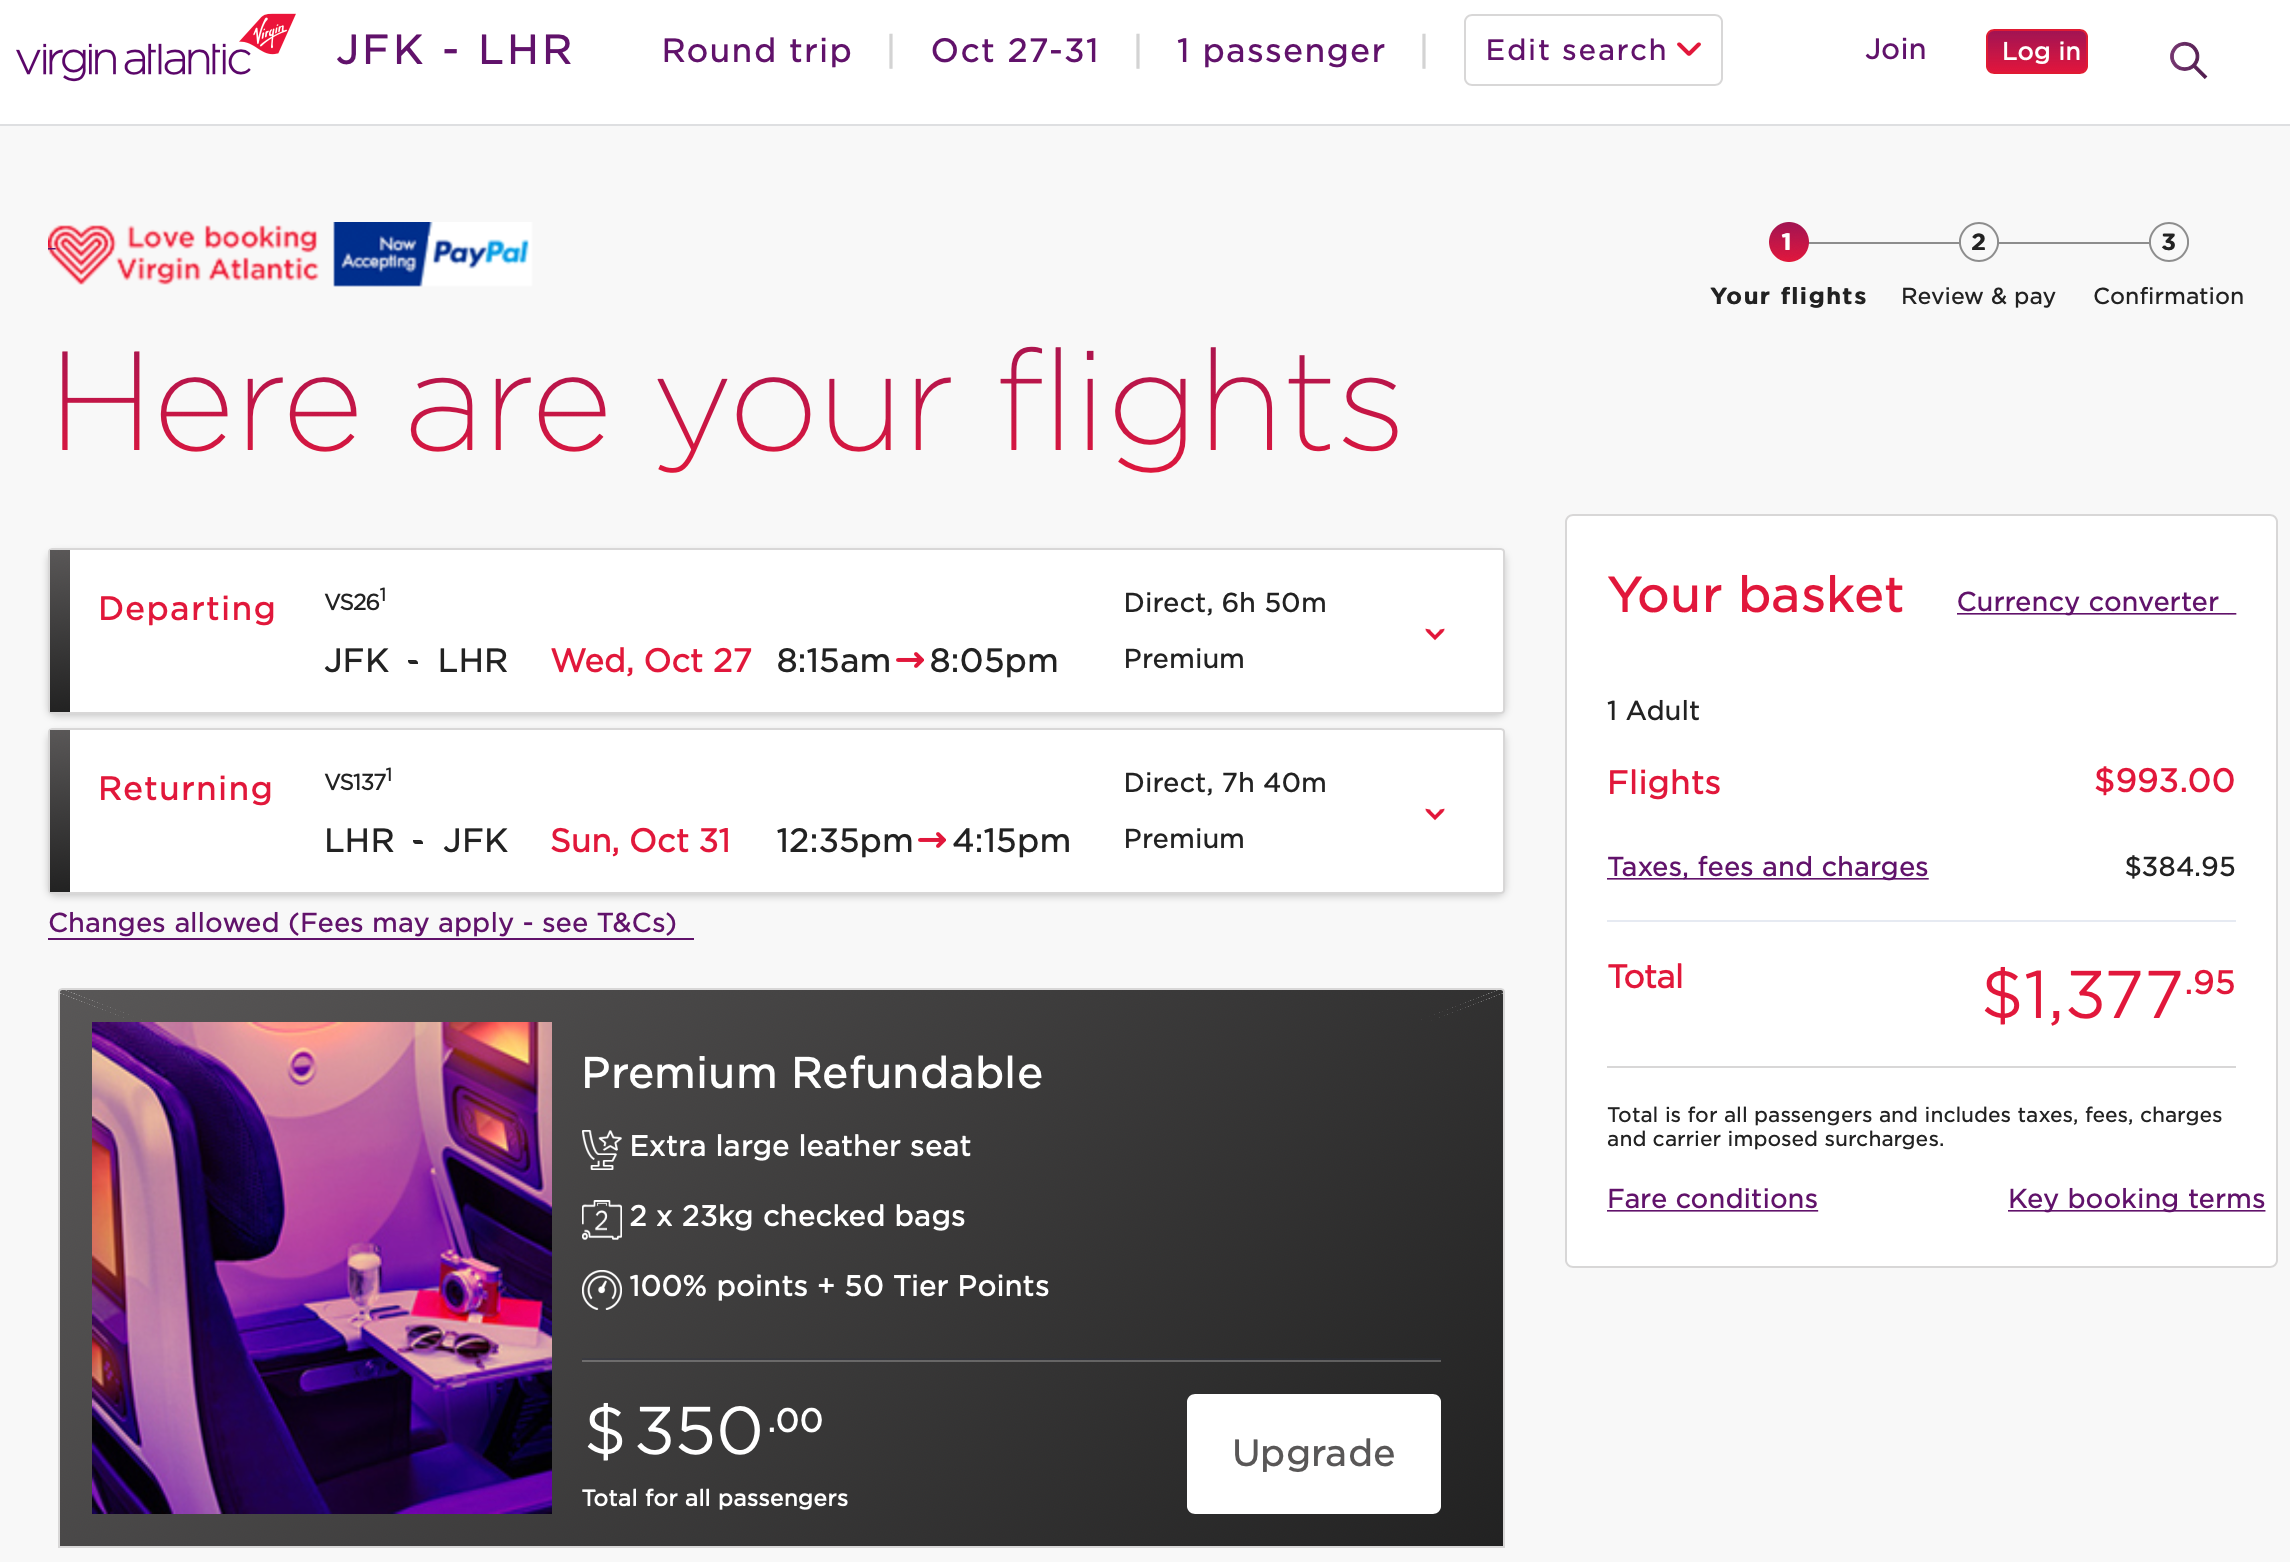Screen dimensions: 2290x1562
Task: Click the Now Accepting PayPal badge
Action: click(x=432, y=254)
